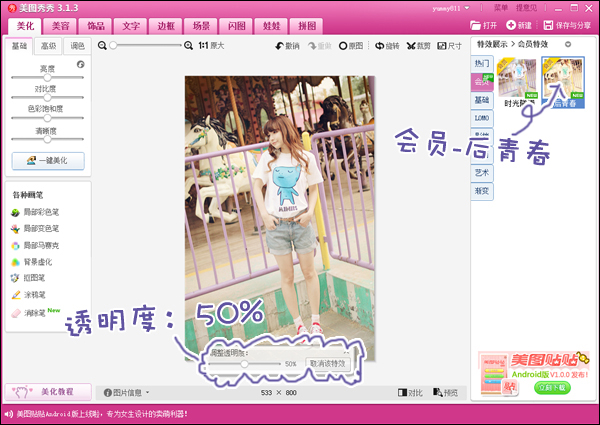Adjust the 亮度 brightness slider

(47, 77)
